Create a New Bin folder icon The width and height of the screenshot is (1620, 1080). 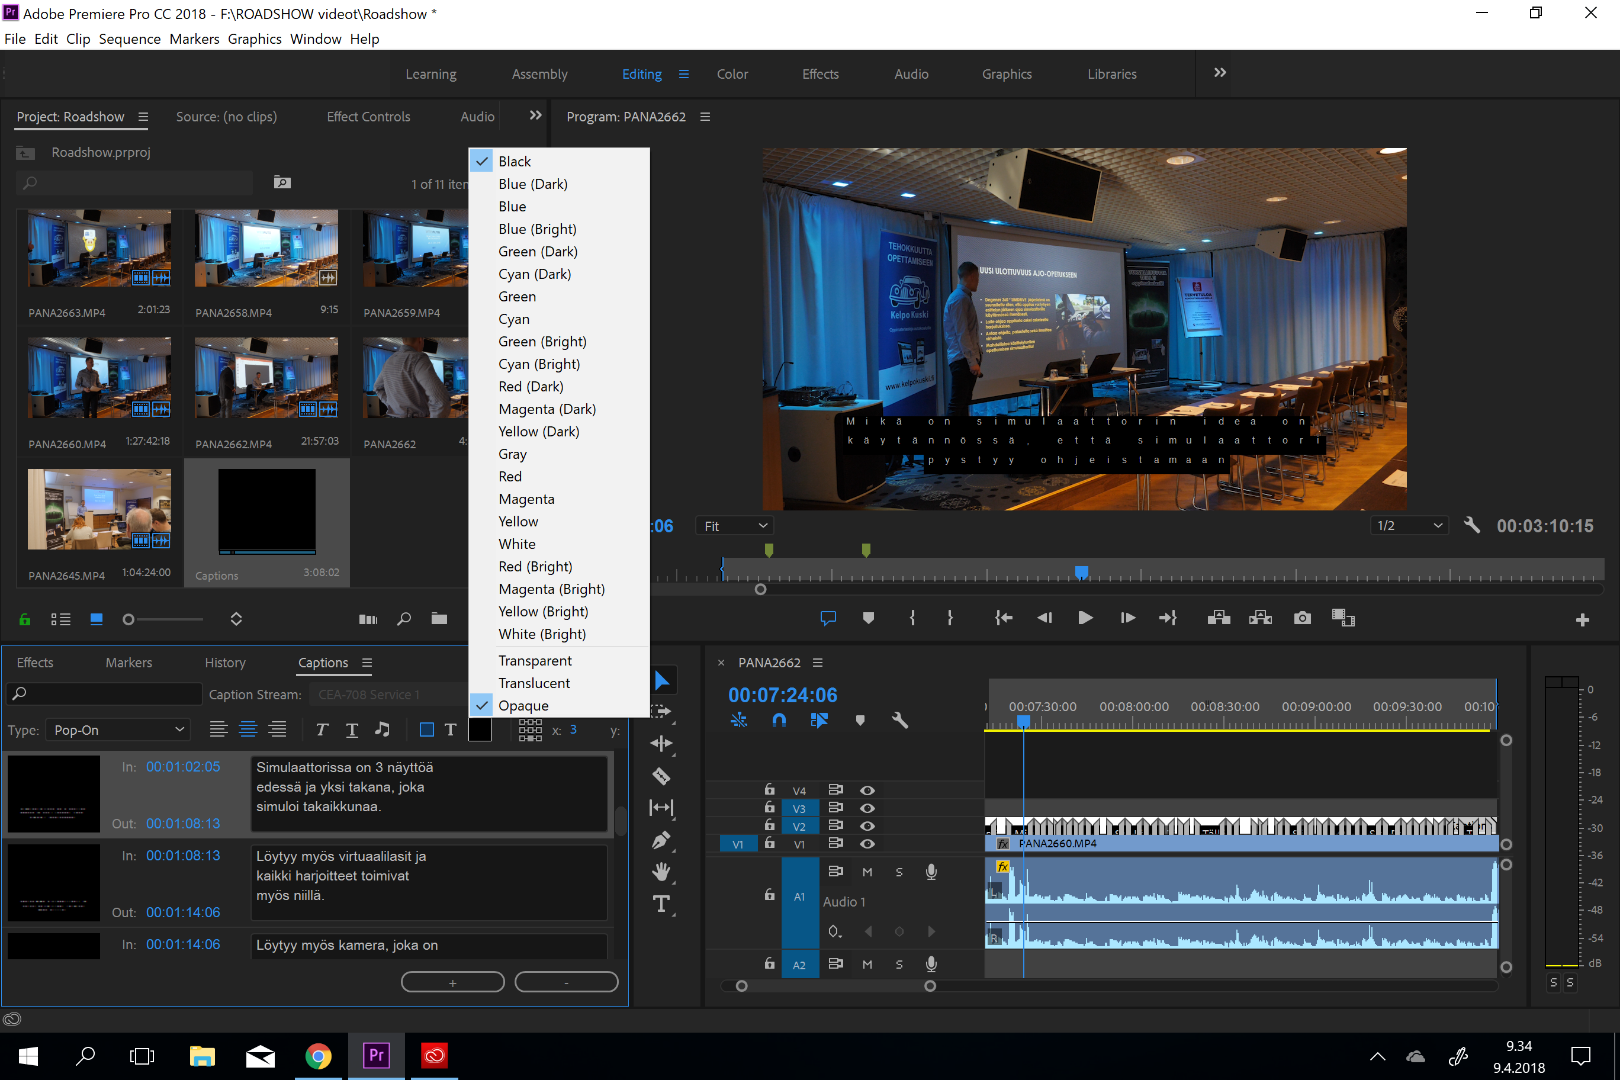[x=439, y=619]
